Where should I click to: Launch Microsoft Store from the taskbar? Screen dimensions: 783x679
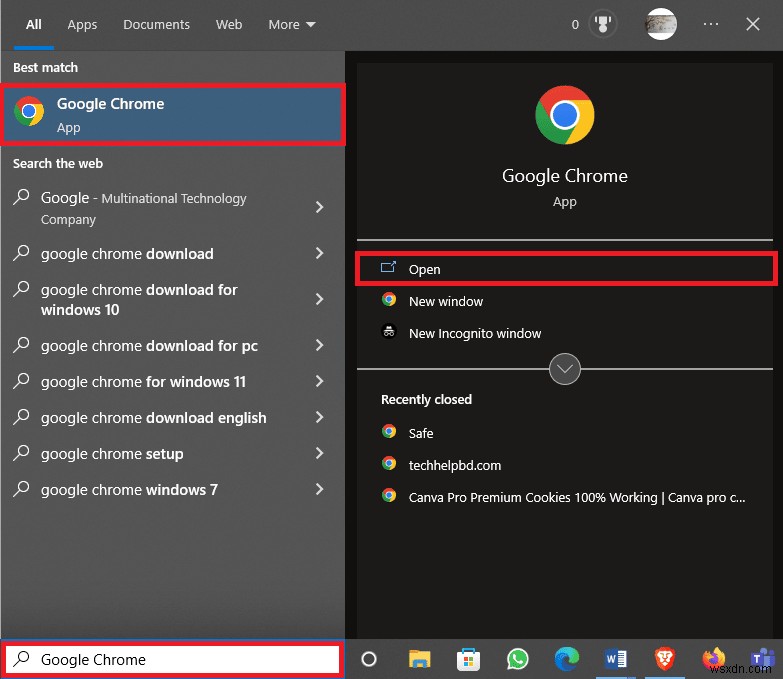pyautogui.click(x=468, y=659)
